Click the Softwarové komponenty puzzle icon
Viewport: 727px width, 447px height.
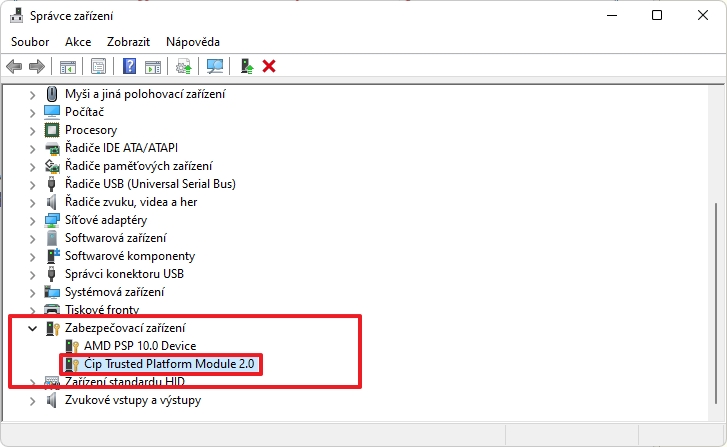click(53, 256)
